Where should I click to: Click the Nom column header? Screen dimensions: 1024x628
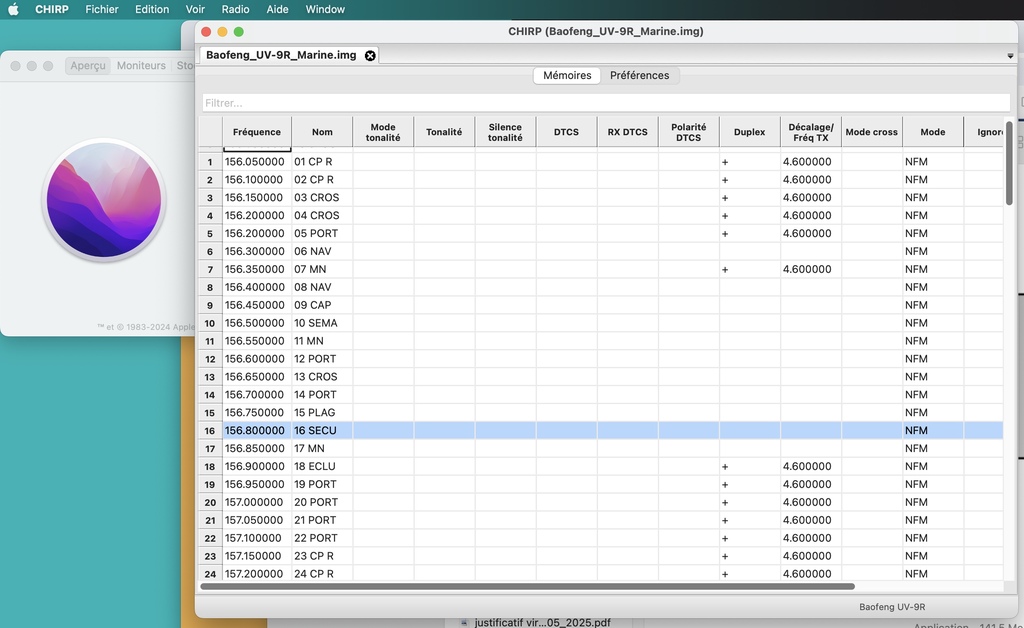(322, 132)
